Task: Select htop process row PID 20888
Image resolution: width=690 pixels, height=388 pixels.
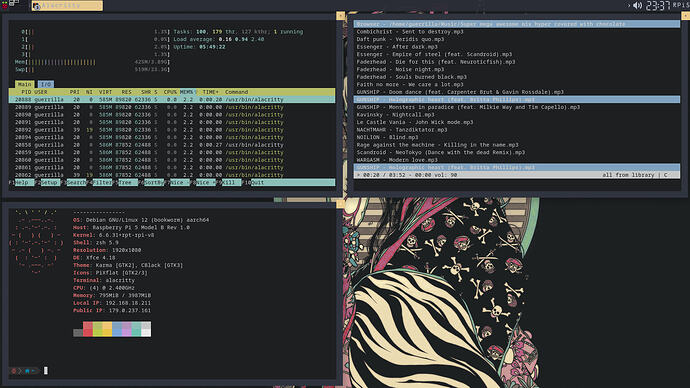Action: (x=172, y=99)
